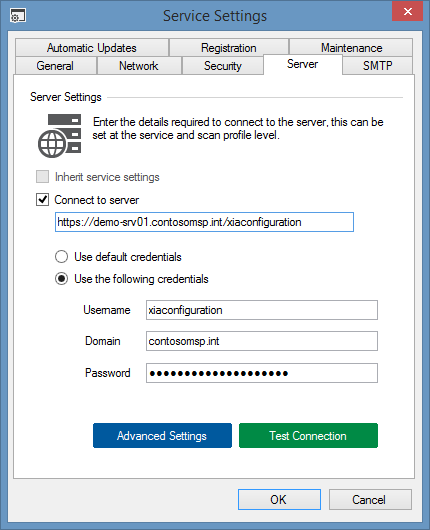Switch to the Automatic Updates tab

92,48
